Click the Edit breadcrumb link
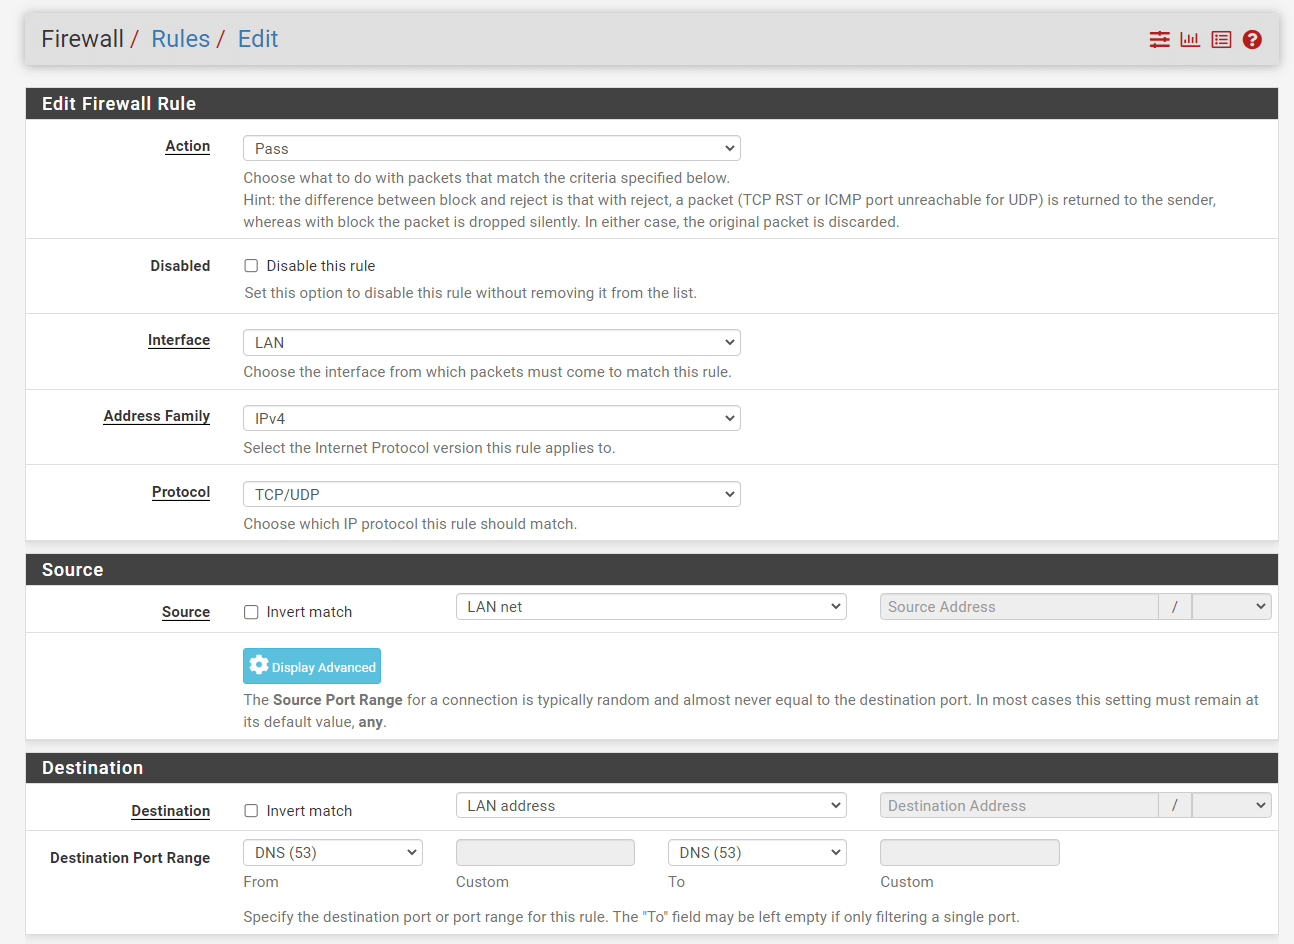The width and height of the screenshot is (1294, 944). point(258,39)
